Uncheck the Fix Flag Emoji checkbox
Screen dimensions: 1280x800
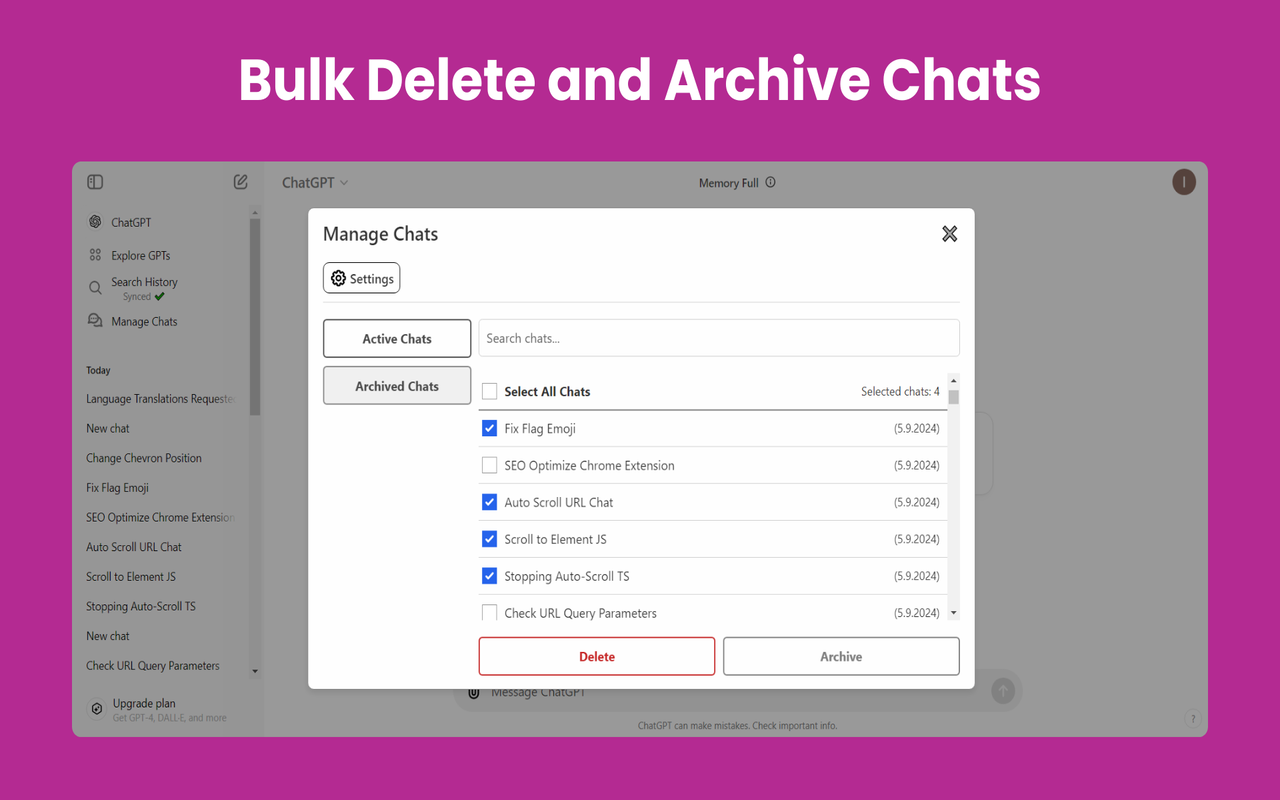(x=490, y=428)
